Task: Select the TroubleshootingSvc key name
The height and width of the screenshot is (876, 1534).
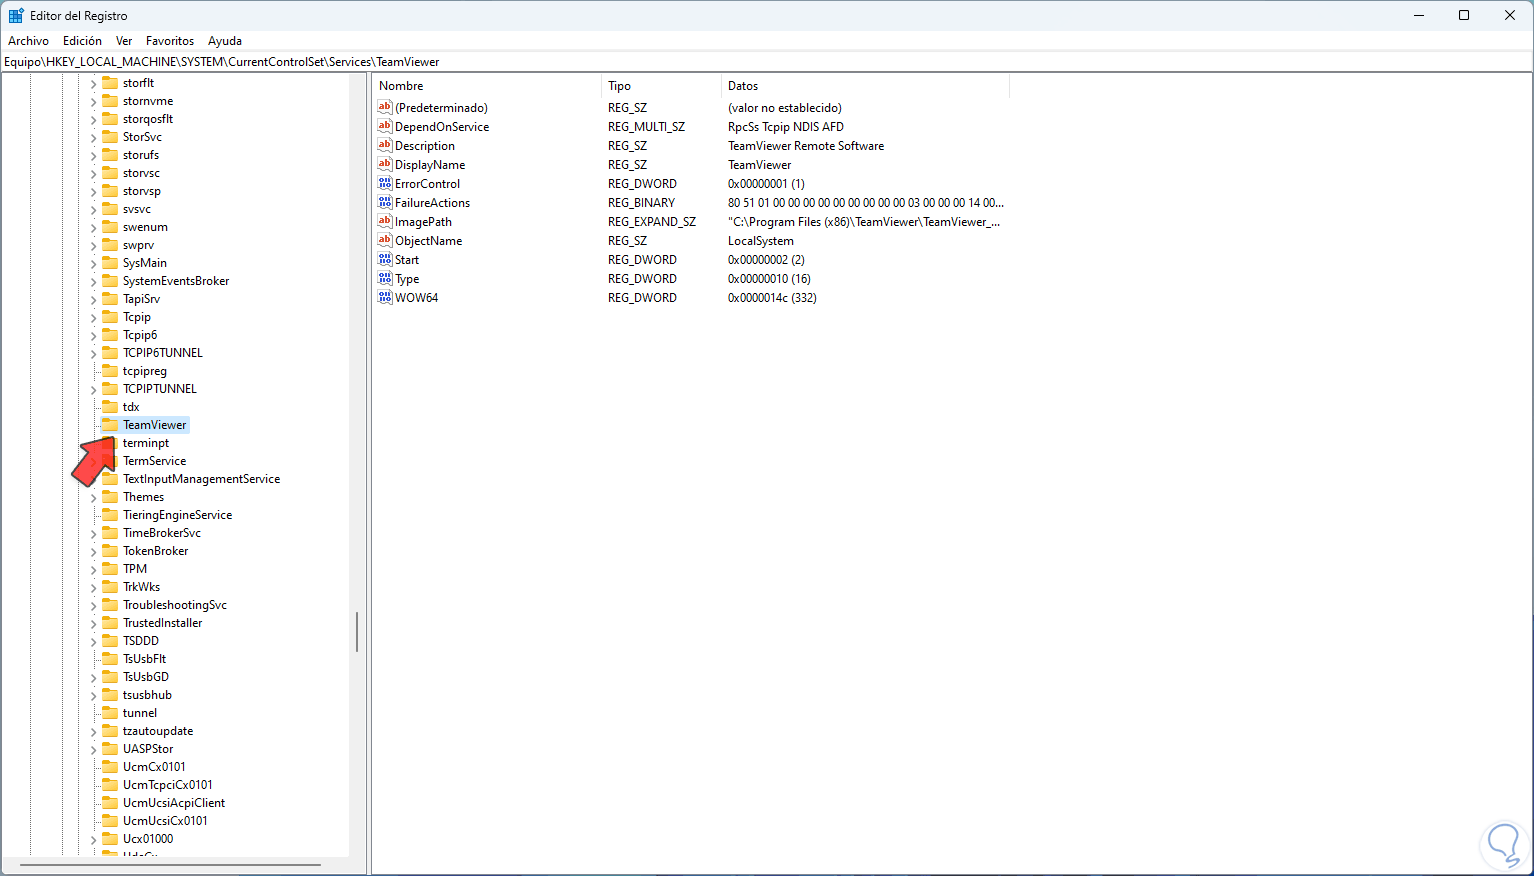Action: [x=175, y=605]
